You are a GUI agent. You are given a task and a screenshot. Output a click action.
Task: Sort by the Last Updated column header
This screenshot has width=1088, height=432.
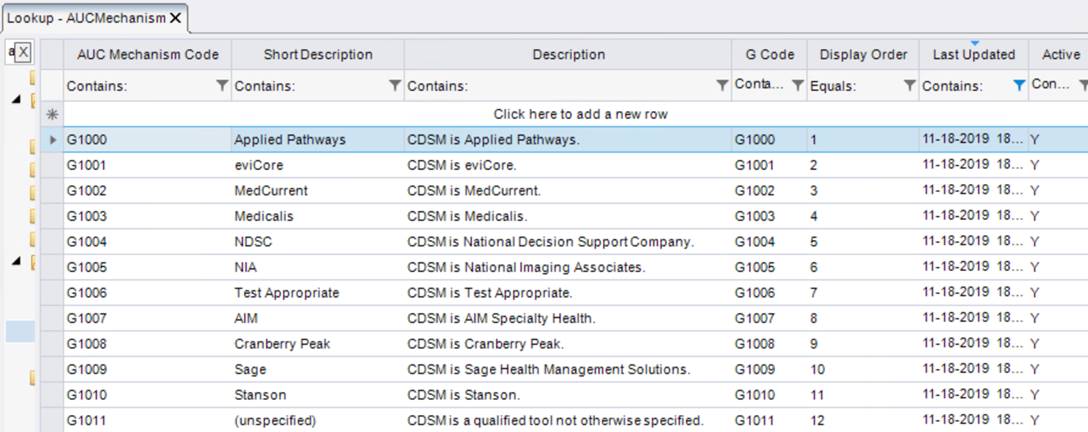pos(973,55)
